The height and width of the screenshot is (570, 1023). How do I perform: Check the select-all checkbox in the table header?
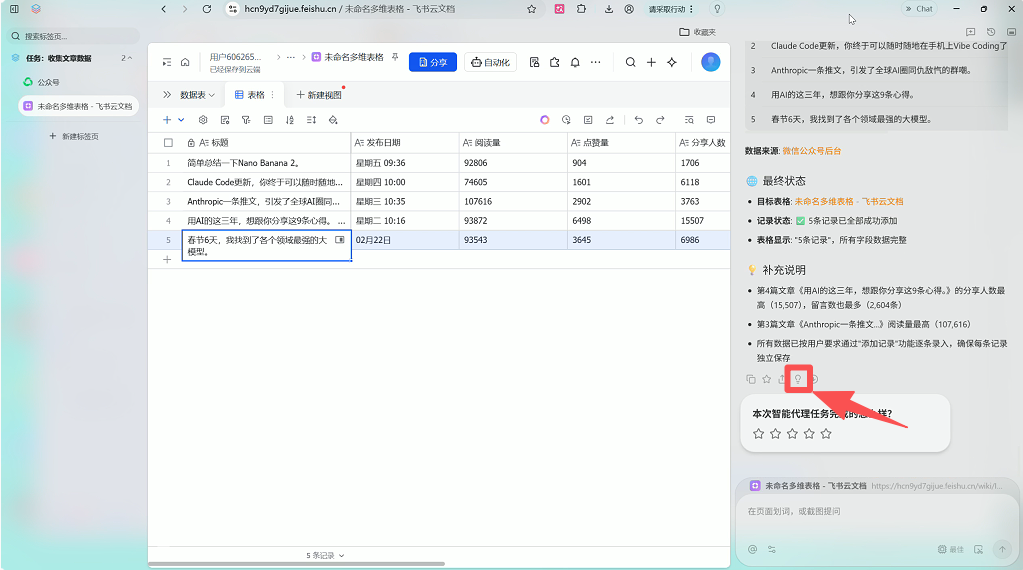[168, 143]
